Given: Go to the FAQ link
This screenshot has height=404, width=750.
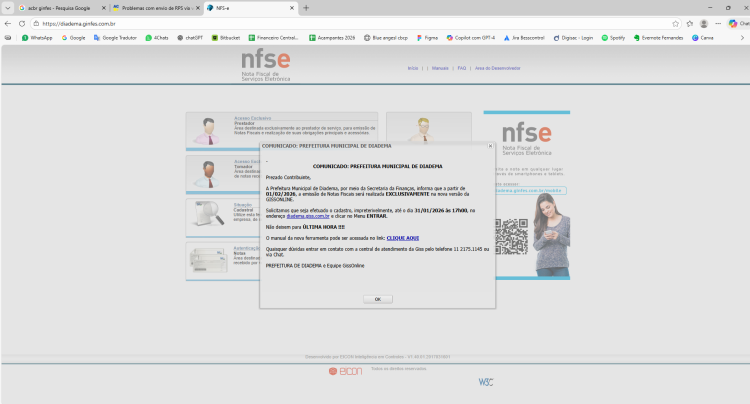Looking at the screenshot, I should (x=462, y=68).
